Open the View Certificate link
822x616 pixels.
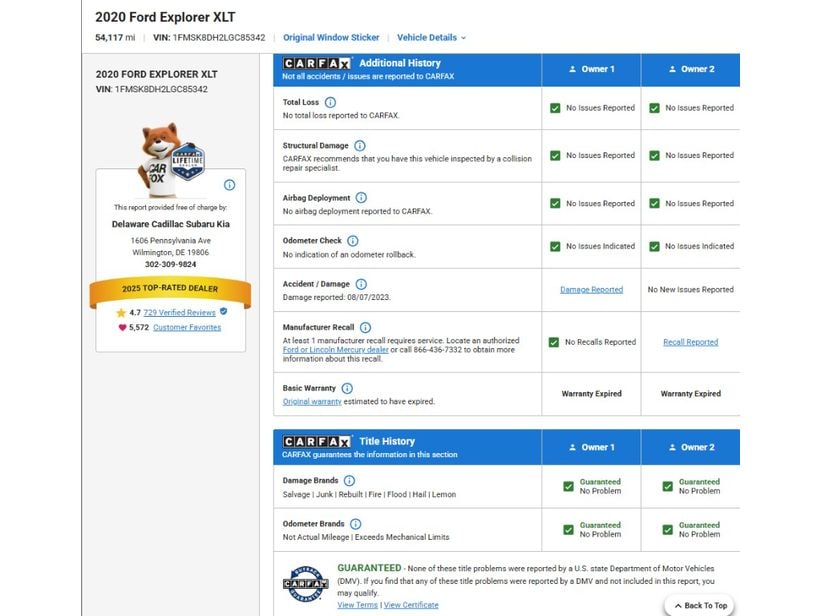411,605
